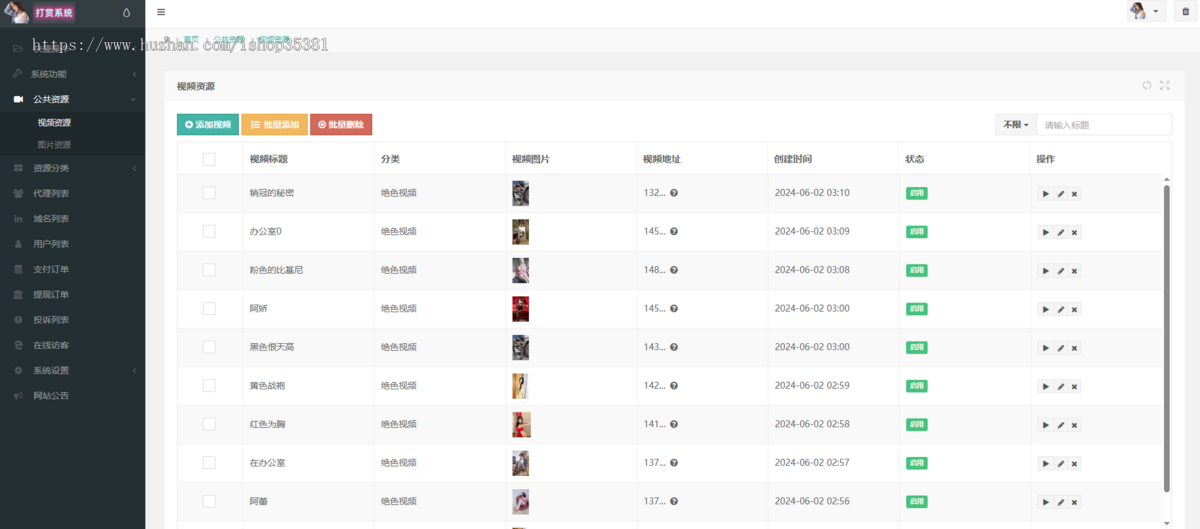Image resolution: width=1200 pixels, height=529 pixels.
Task: Toggle 启用 status badge for 销冠的秘密
Action: (x=916, y=193)
